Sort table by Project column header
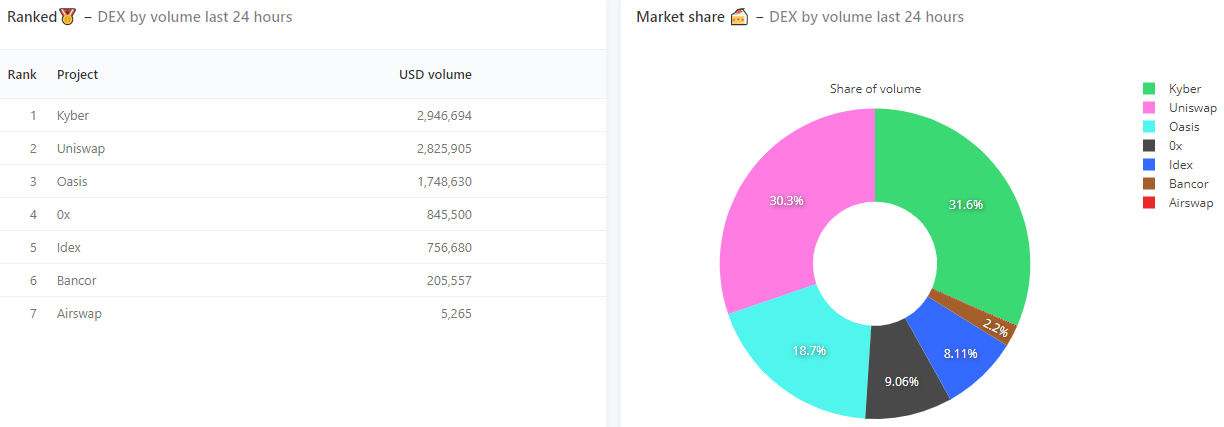This screenshot has width=1224, height=427. tap(77, 75)
